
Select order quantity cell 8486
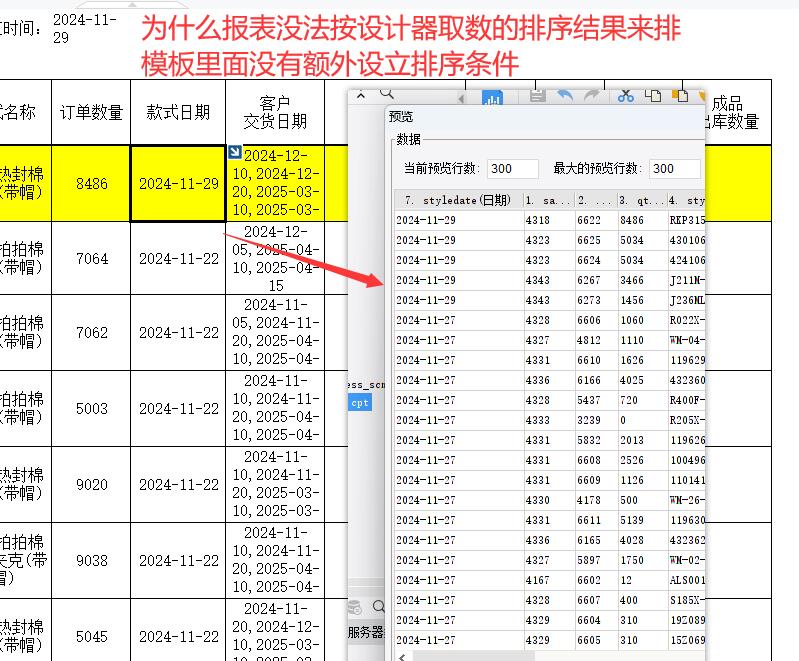[91, 184]
